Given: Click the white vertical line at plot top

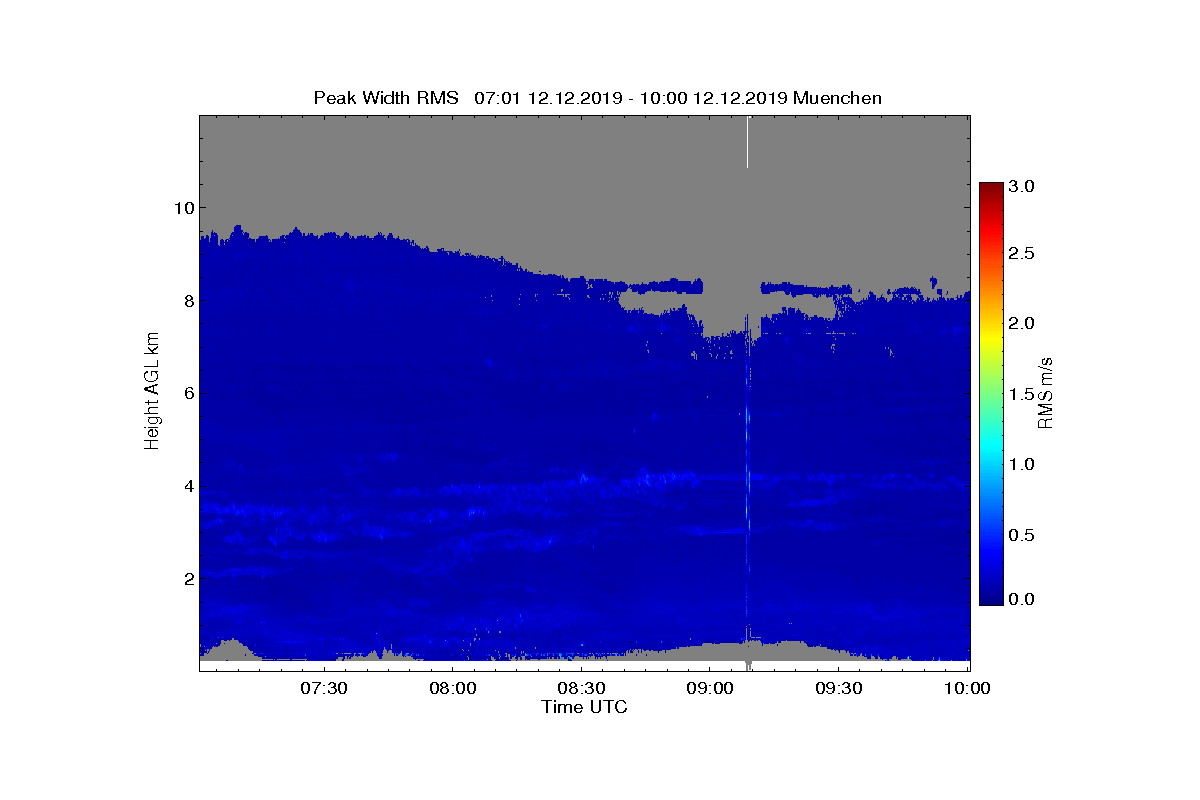Looking at the screenshot, I should (x=747, y=142).
